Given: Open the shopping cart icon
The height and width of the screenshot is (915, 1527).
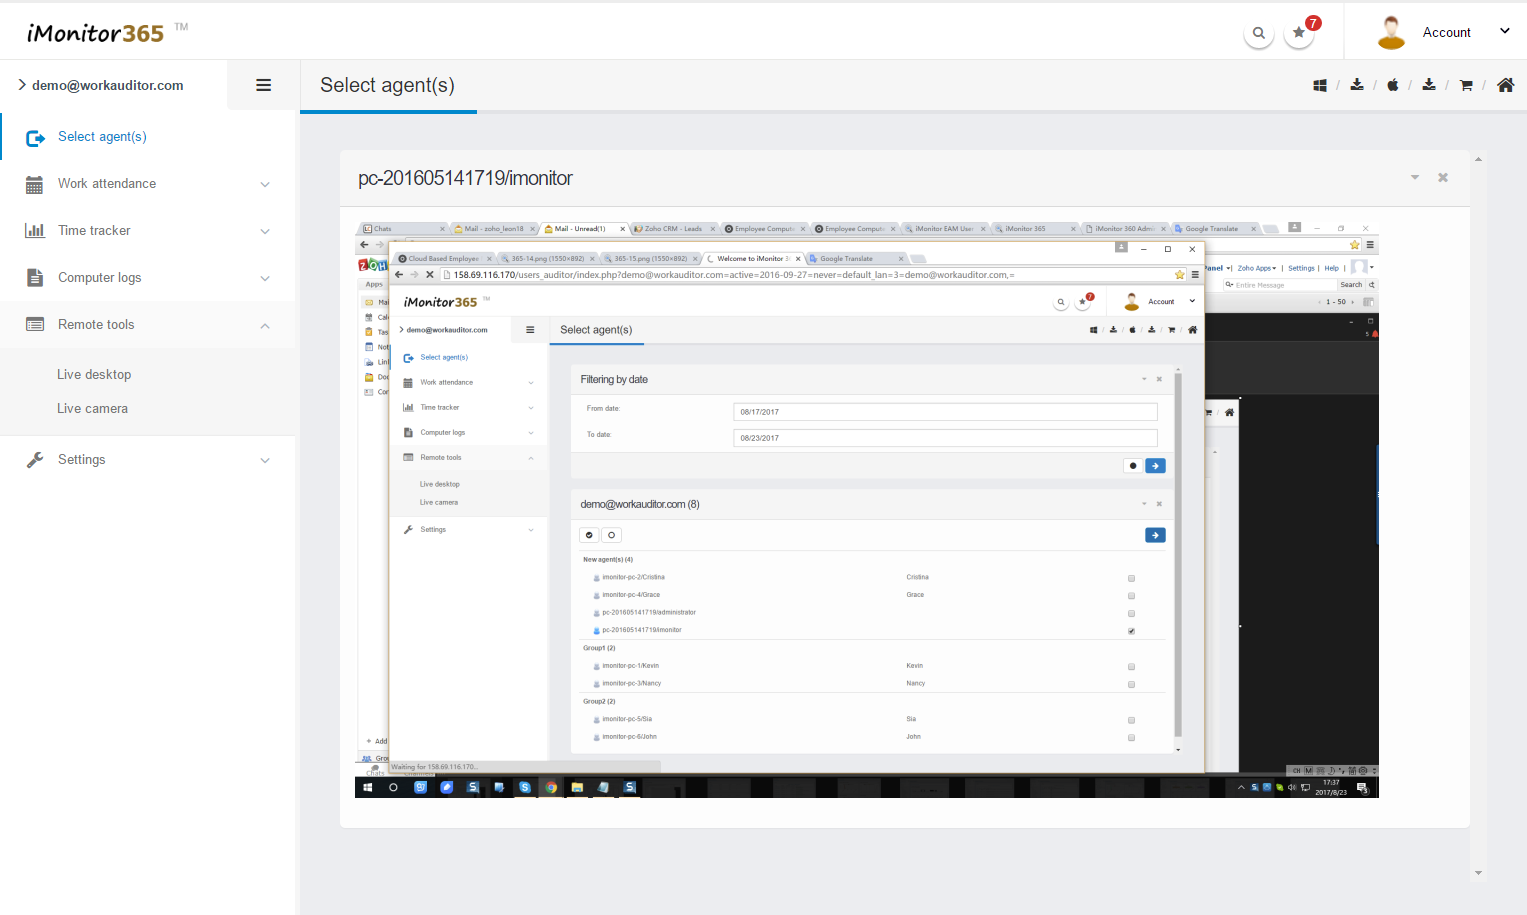Looking at the screenshot, I should click(1466, 86).
